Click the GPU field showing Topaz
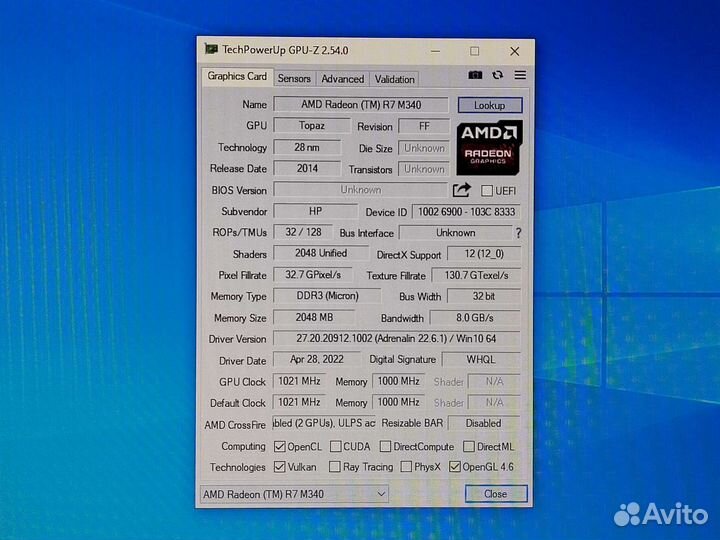 [x=312, y=126]
